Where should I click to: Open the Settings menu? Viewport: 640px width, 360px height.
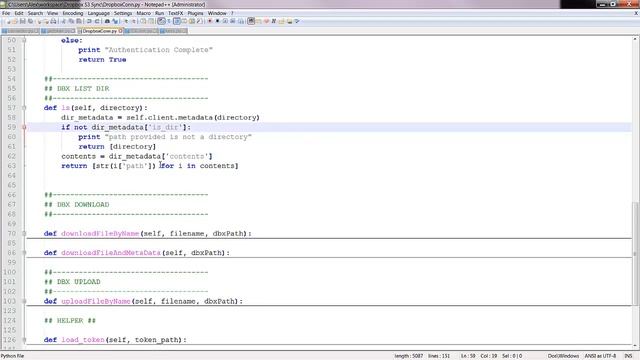(123, 13)
